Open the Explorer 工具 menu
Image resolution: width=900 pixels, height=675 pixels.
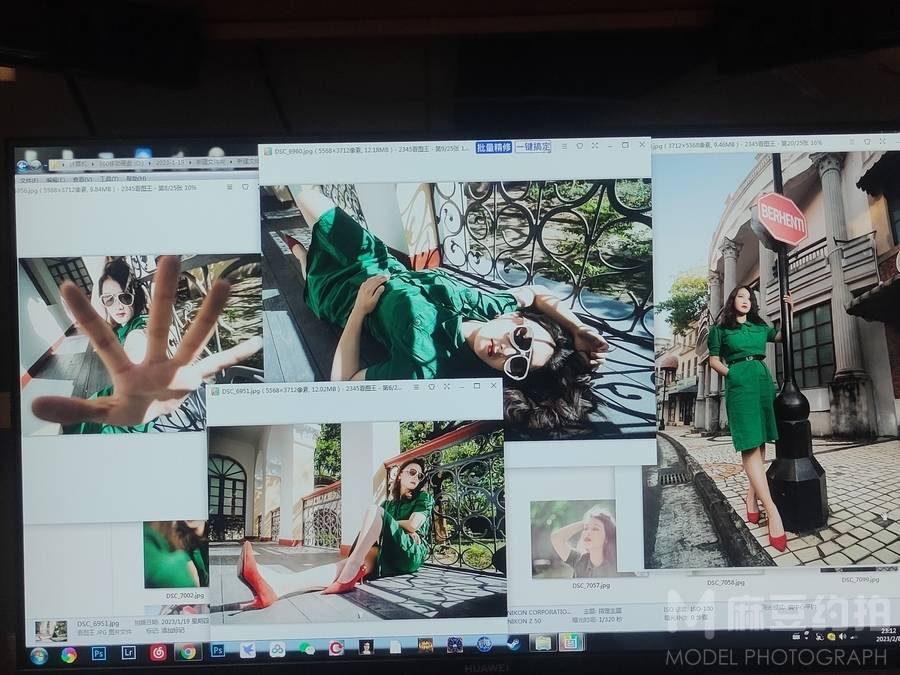[109, 179]
